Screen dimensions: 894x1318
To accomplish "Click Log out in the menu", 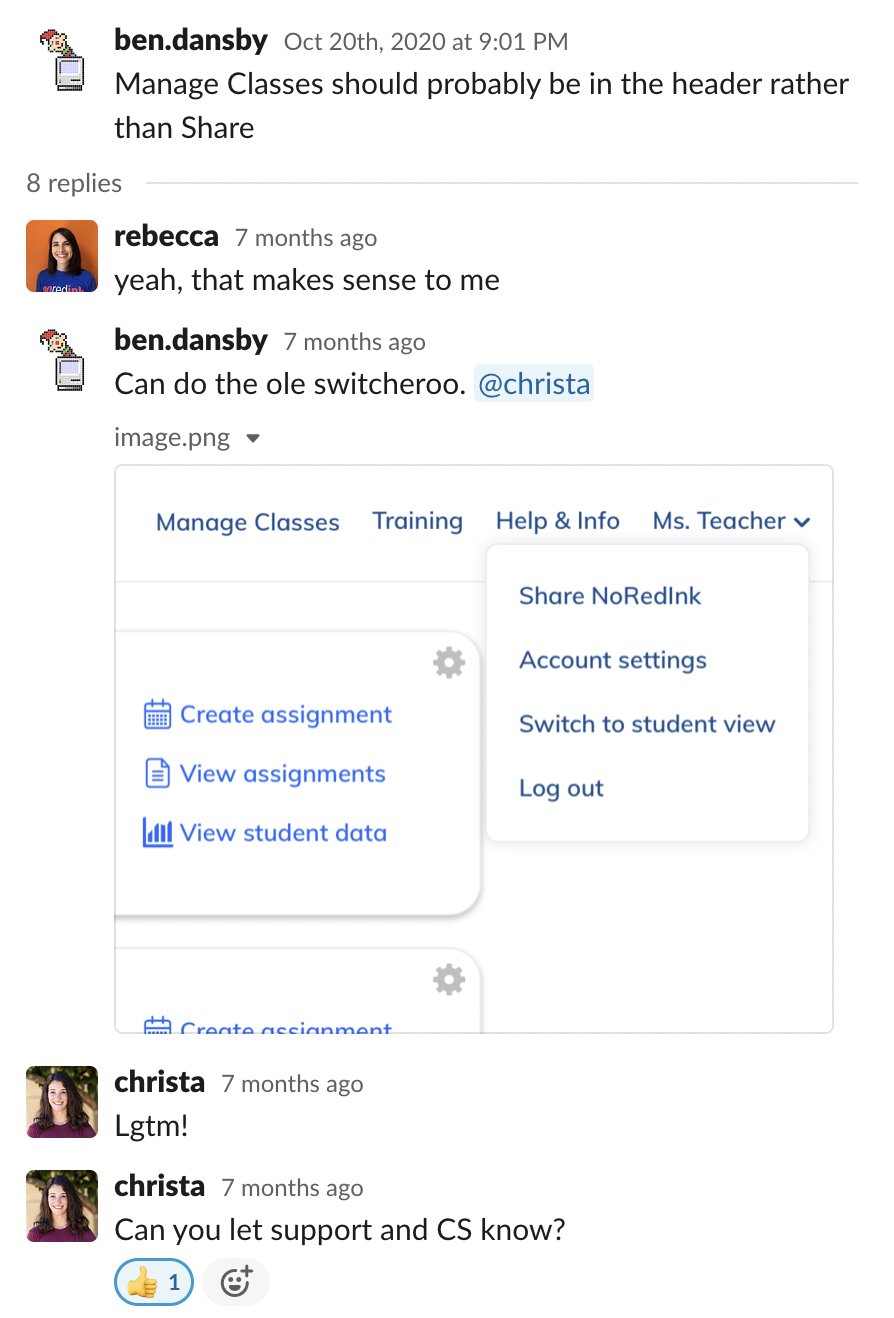I will pyautogui.click(x=561, y=788).
